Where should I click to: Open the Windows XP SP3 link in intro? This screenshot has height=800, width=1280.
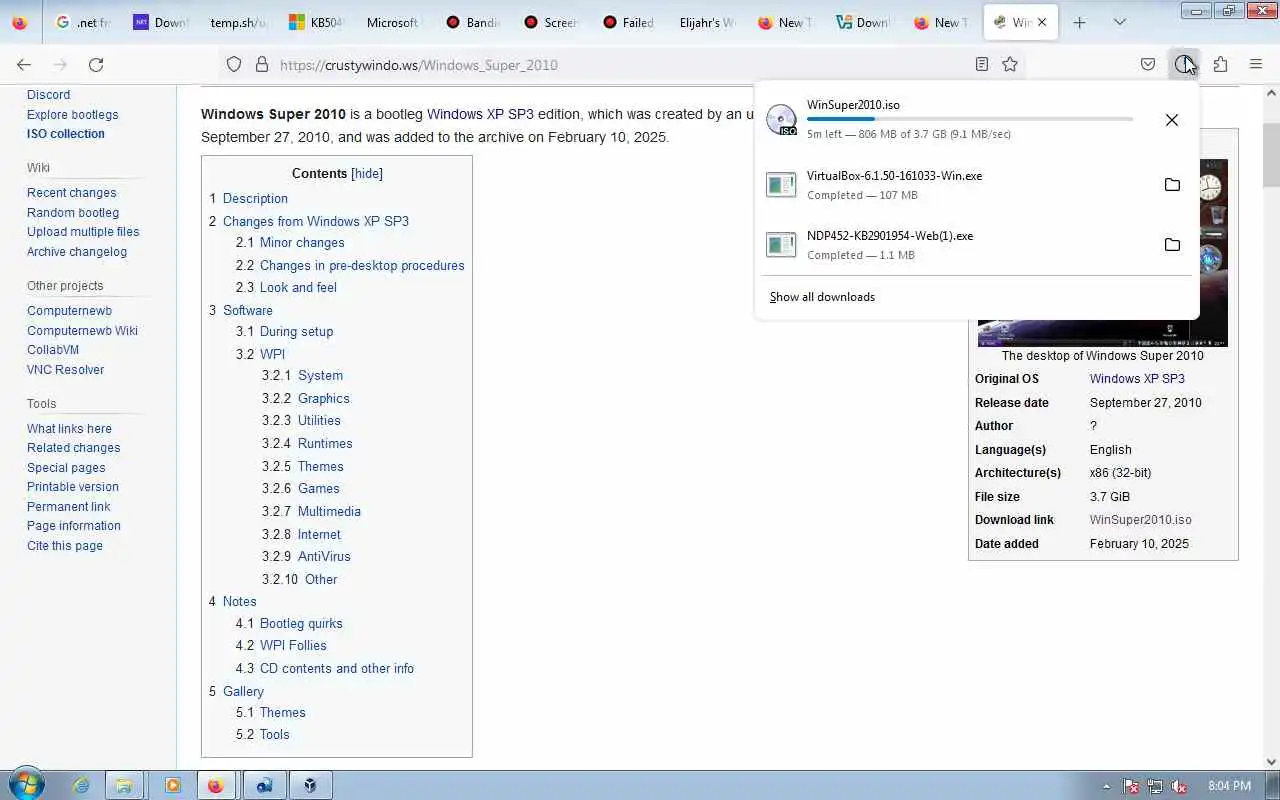point(480,114)
